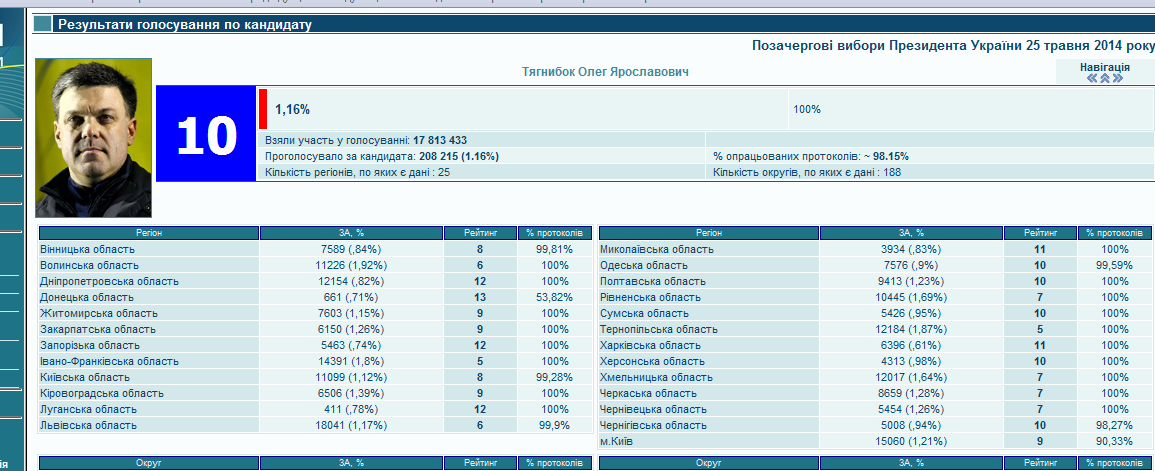Viewport: 1155px width, 471px height.
Task: Open Львівська область region link
Action: [88, 425]
